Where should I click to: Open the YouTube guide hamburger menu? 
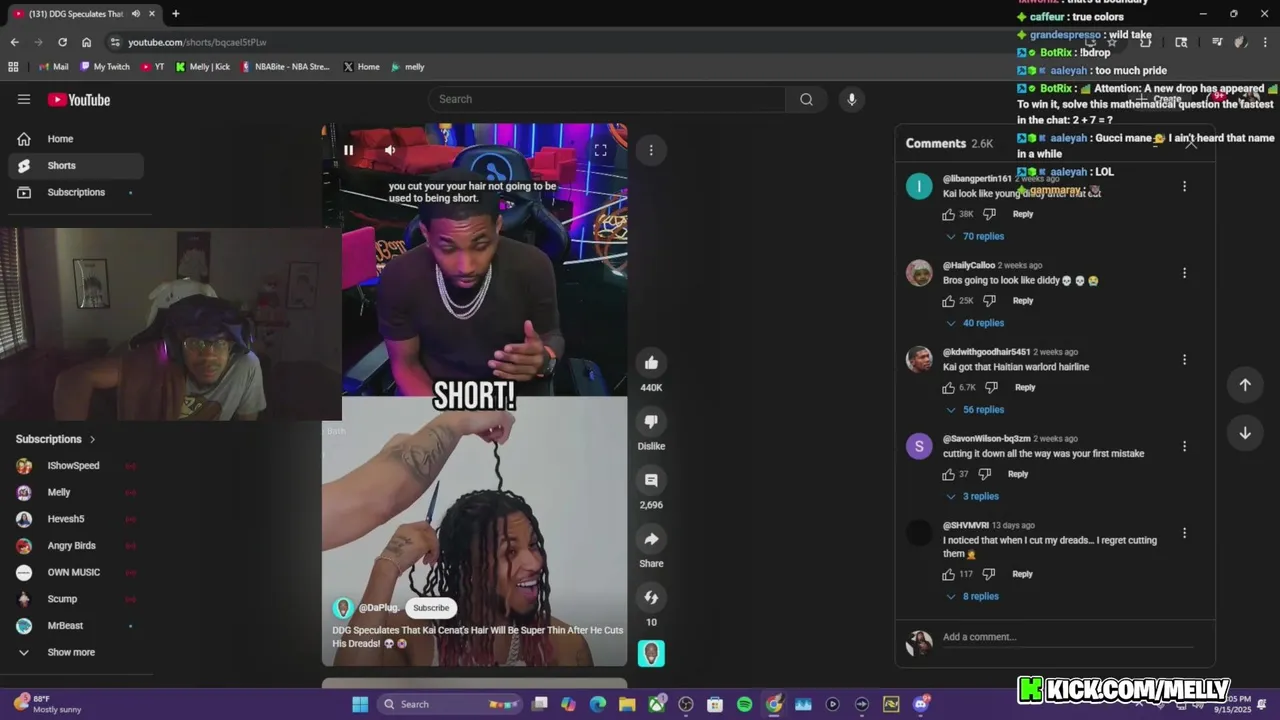tap(24, 99)
